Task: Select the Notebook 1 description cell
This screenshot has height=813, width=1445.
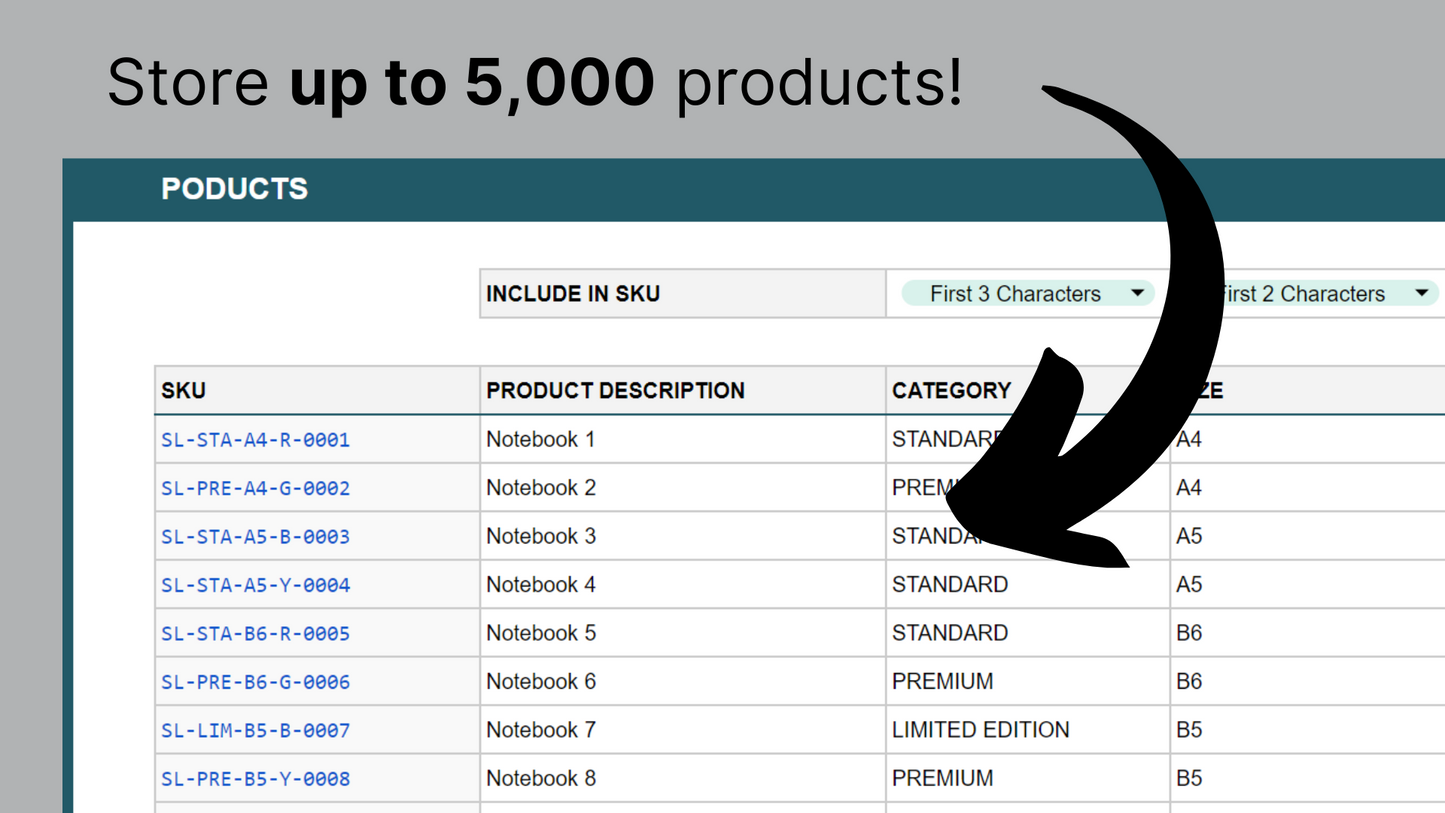Action: 540,439
